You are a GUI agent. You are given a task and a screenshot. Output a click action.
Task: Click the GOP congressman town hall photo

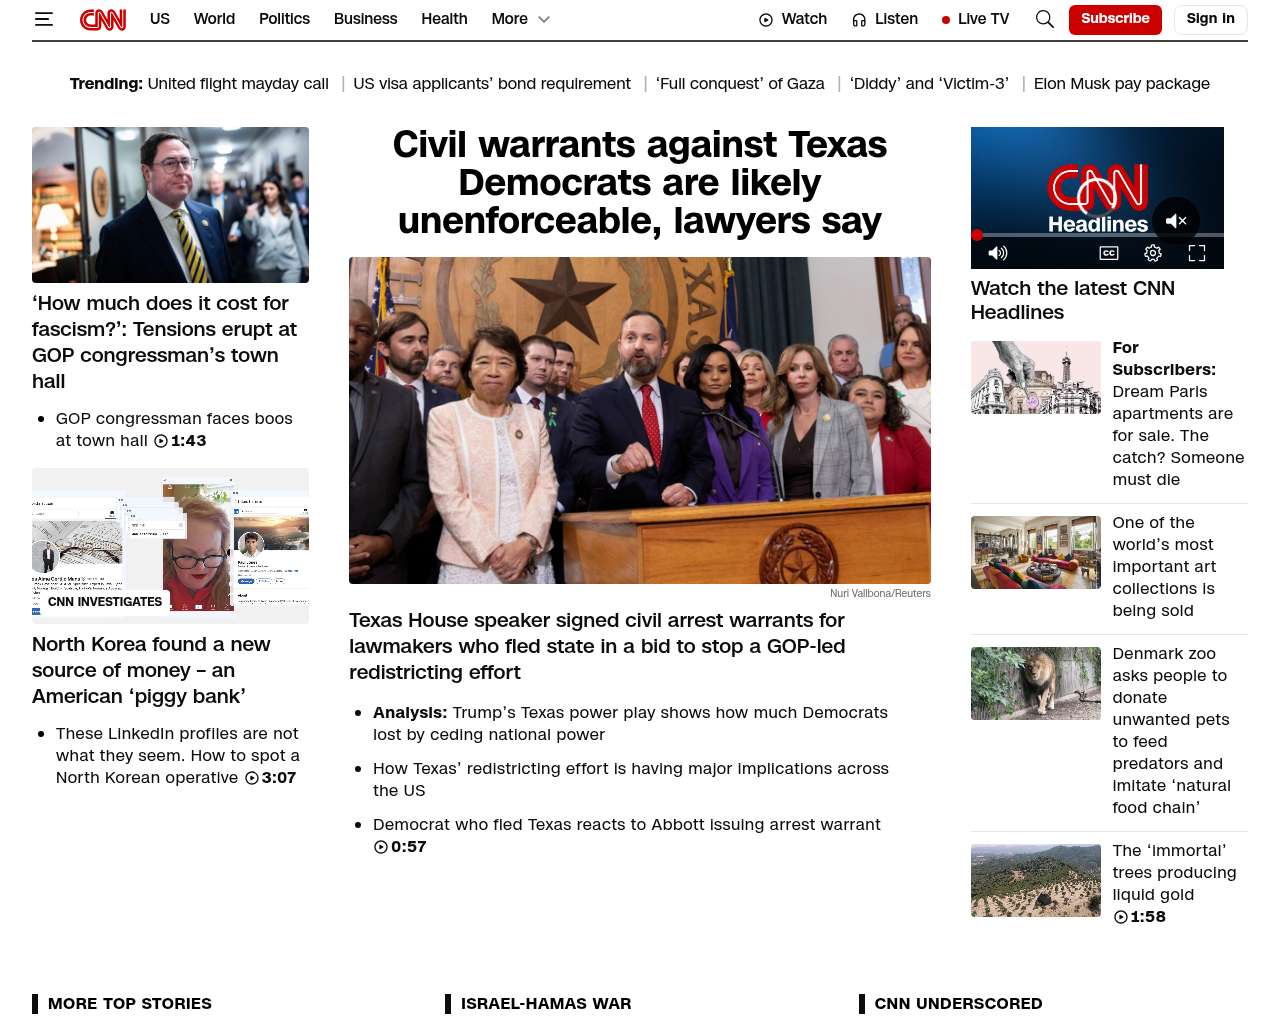point(170,205)
